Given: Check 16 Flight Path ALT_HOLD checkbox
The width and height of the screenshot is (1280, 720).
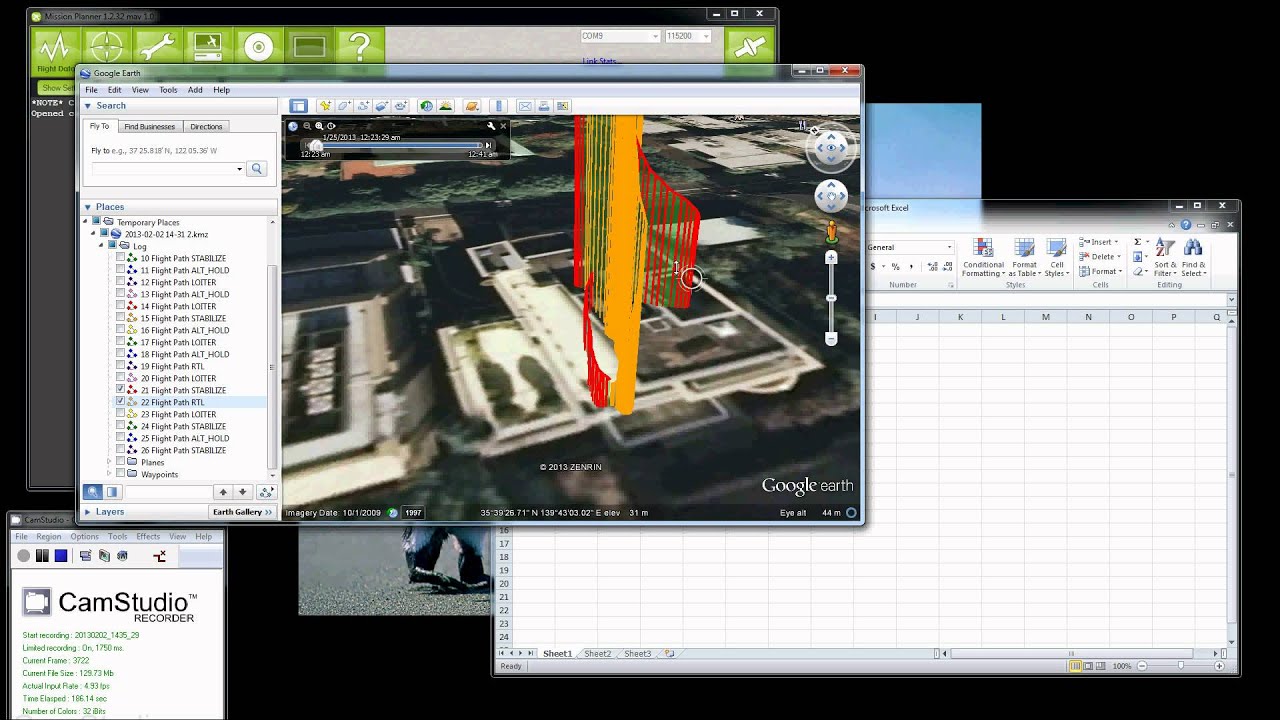Looking at the screenshot, I should coord(121,330).
